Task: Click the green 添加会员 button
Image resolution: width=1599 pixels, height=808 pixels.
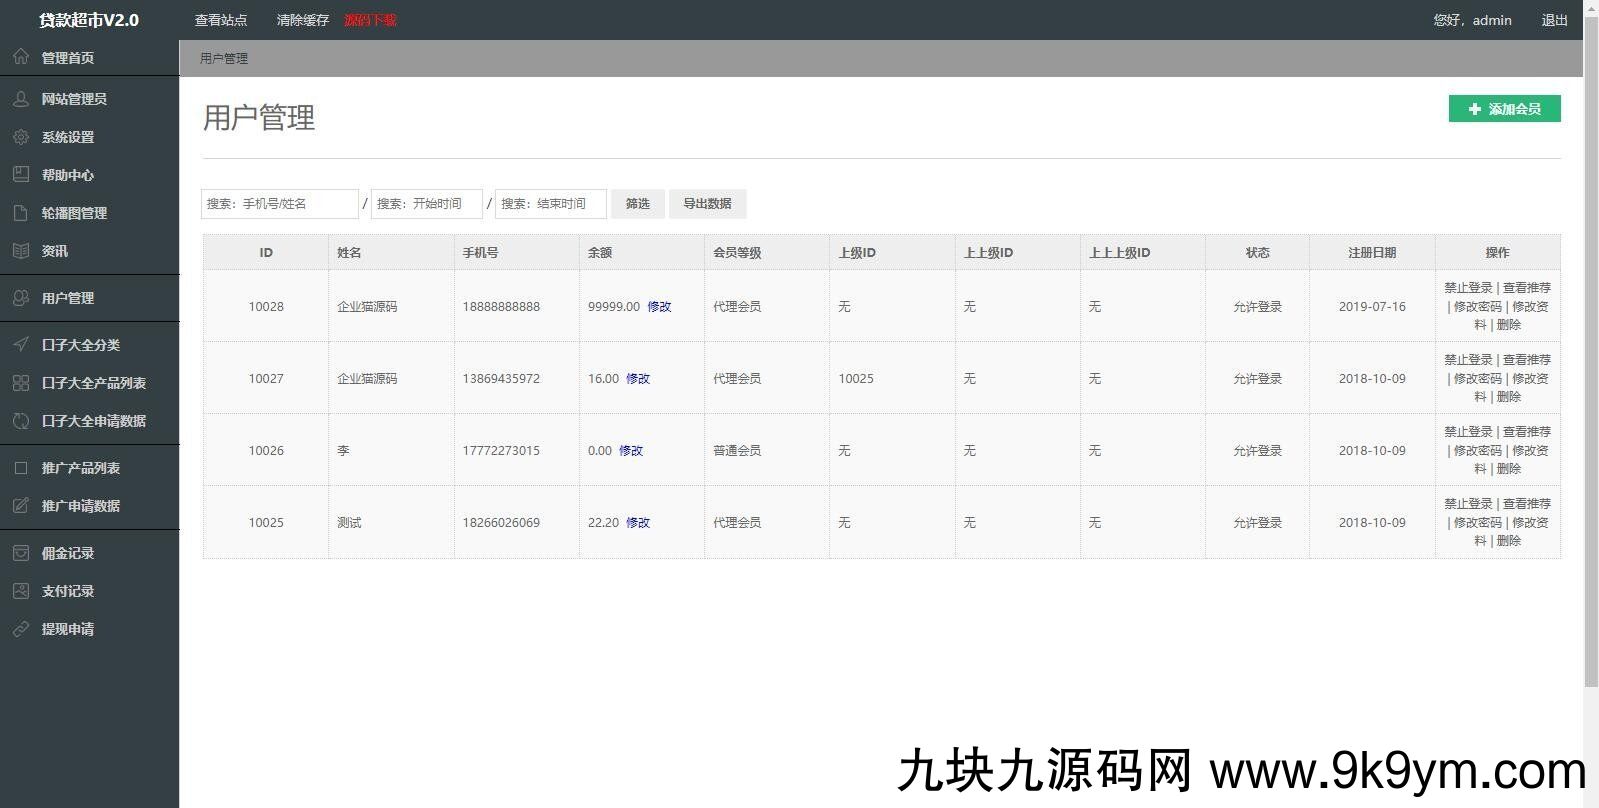Action: (x=1504, y=109)
